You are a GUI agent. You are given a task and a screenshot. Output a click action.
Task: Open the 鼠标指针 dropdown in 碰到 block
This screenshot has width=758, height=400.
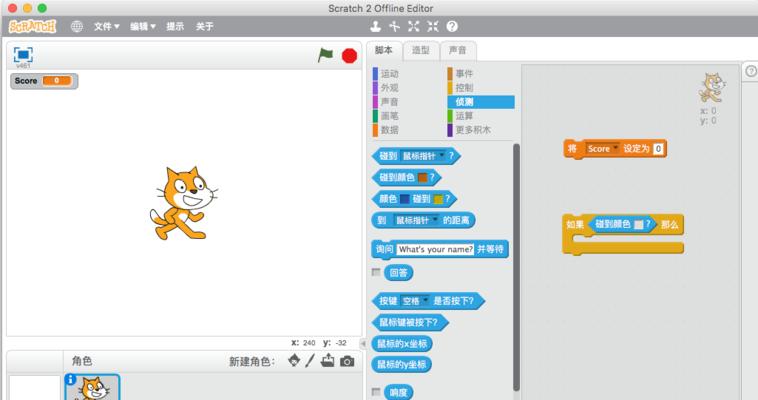point(423,156)
